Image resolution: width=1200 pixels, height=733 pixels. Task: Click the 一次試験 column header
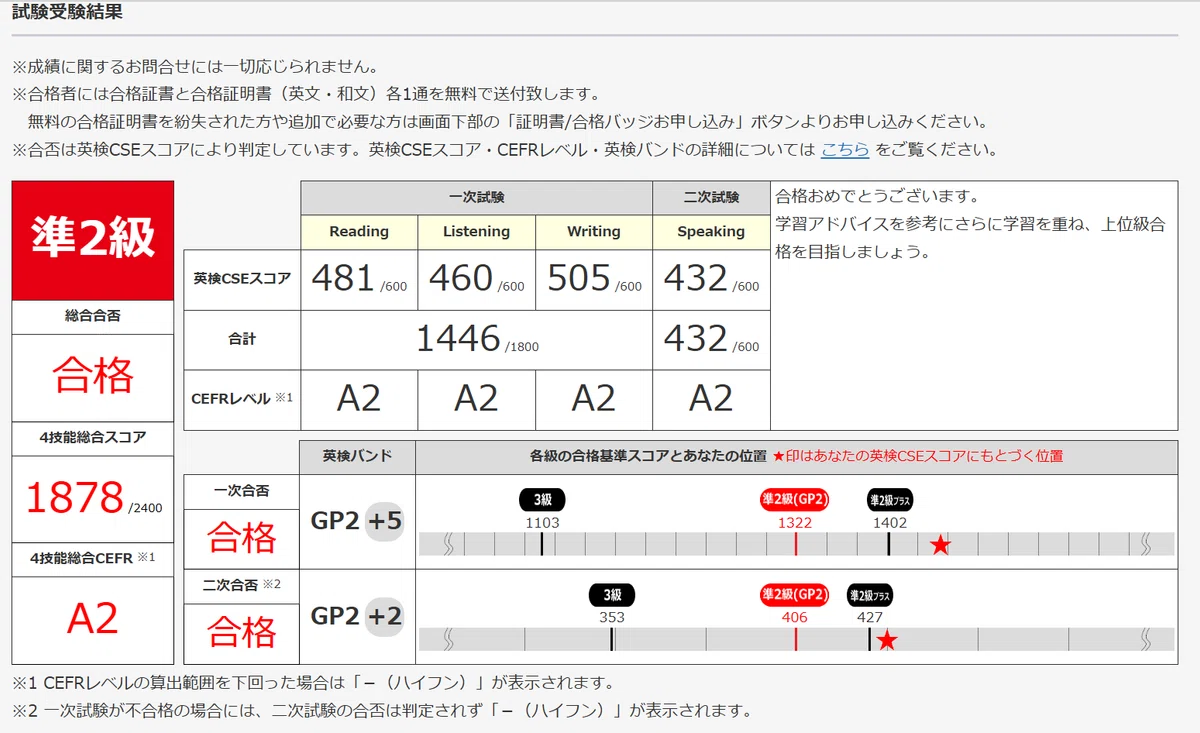[x=476, y=198]
